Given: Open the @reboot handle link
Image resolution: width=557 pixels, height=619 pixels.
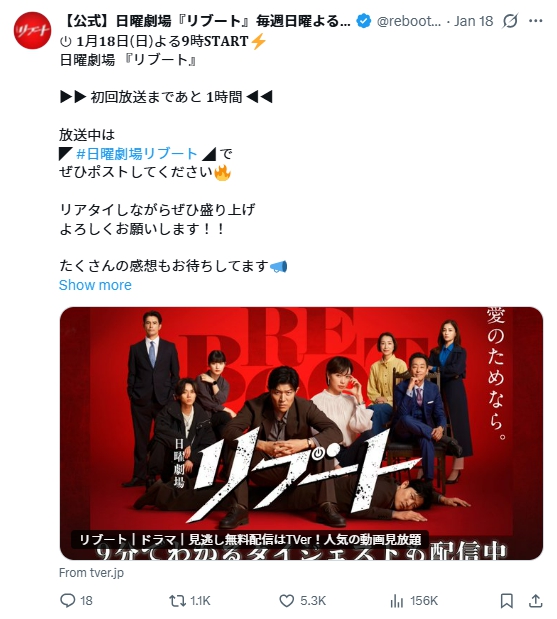Looking at the screenshot, I should click(409, 21).
